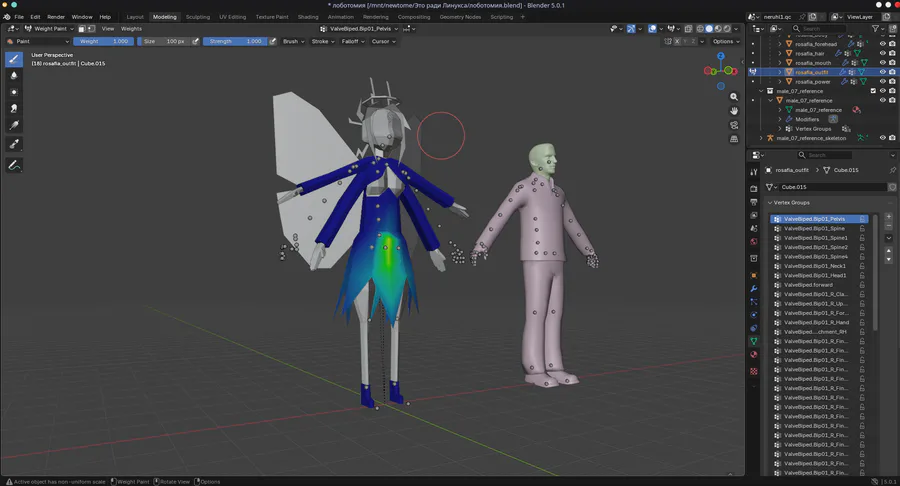Viewport: 900px width, 486px height.
Task: Select the Smear brush tool
Action: 14,108
